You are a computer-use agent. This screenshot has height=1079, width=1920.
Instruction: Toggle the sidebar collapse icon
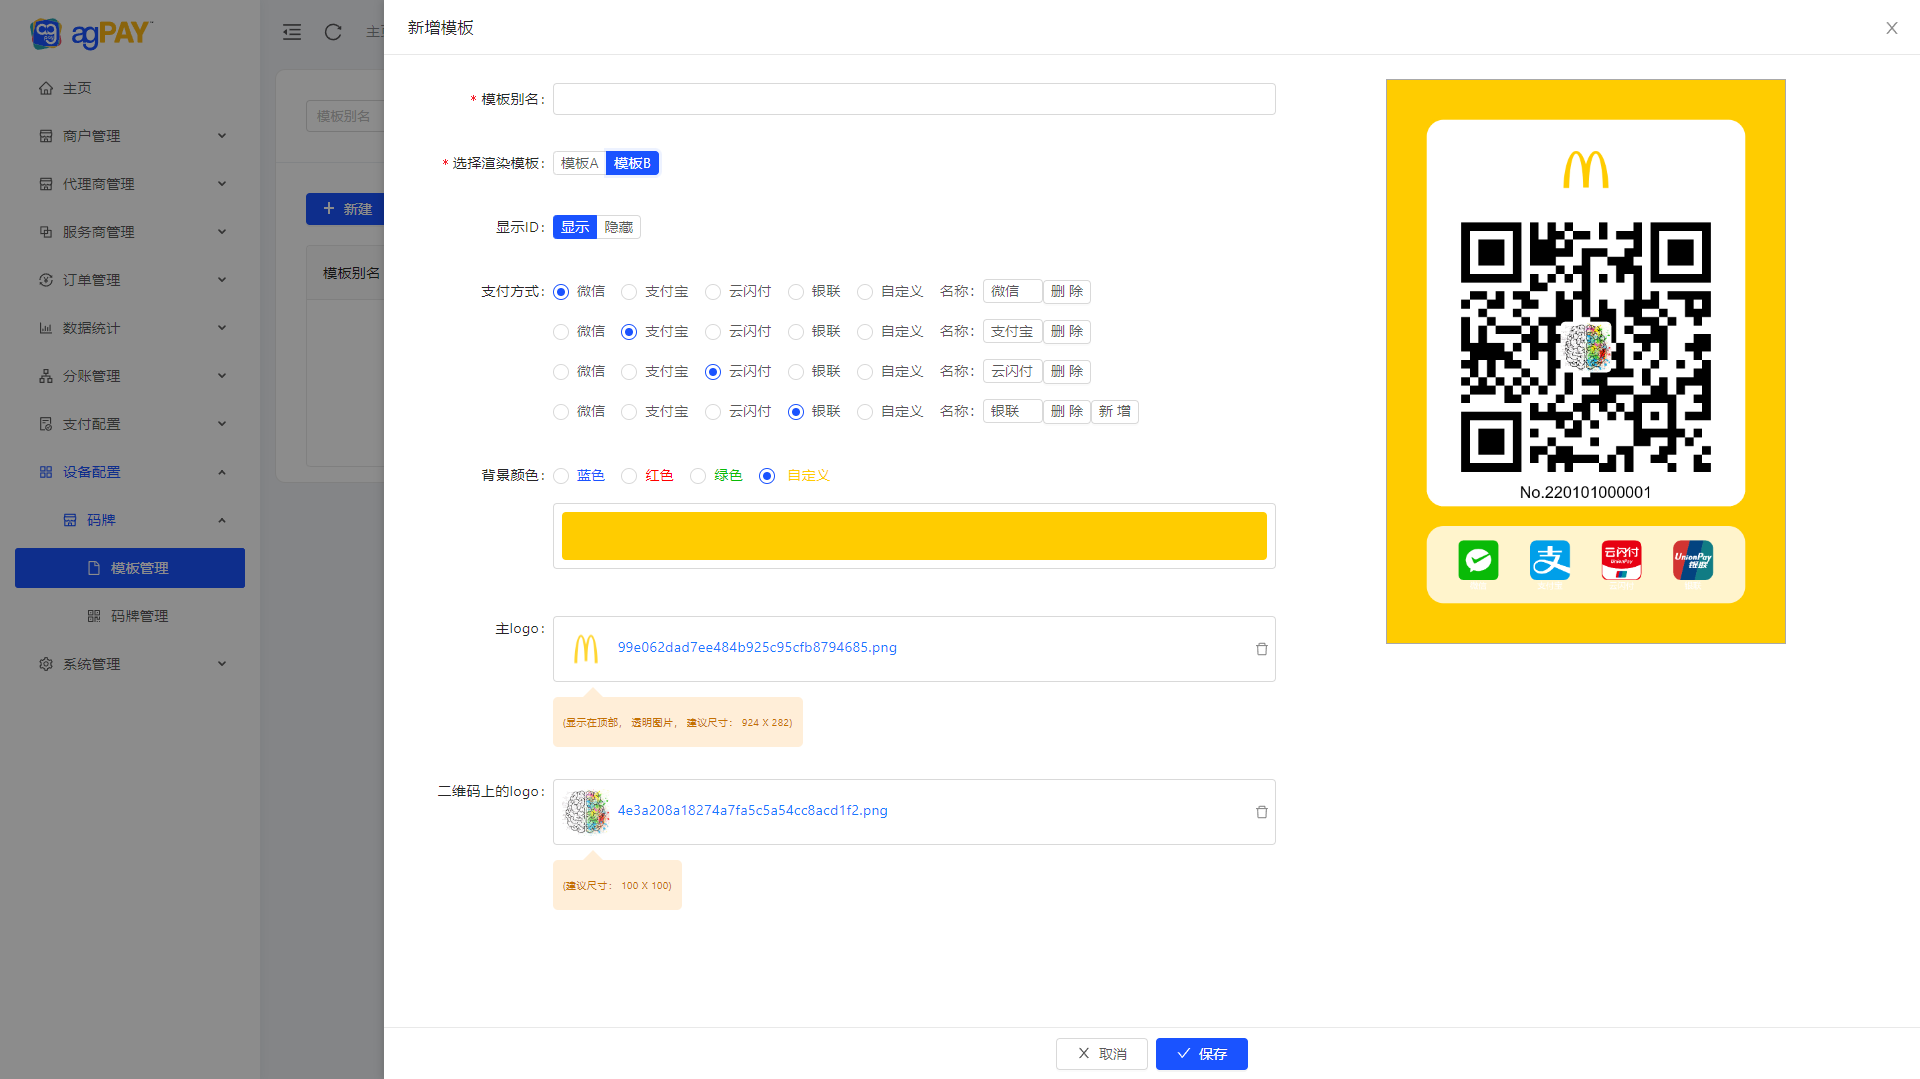point(292,32)
